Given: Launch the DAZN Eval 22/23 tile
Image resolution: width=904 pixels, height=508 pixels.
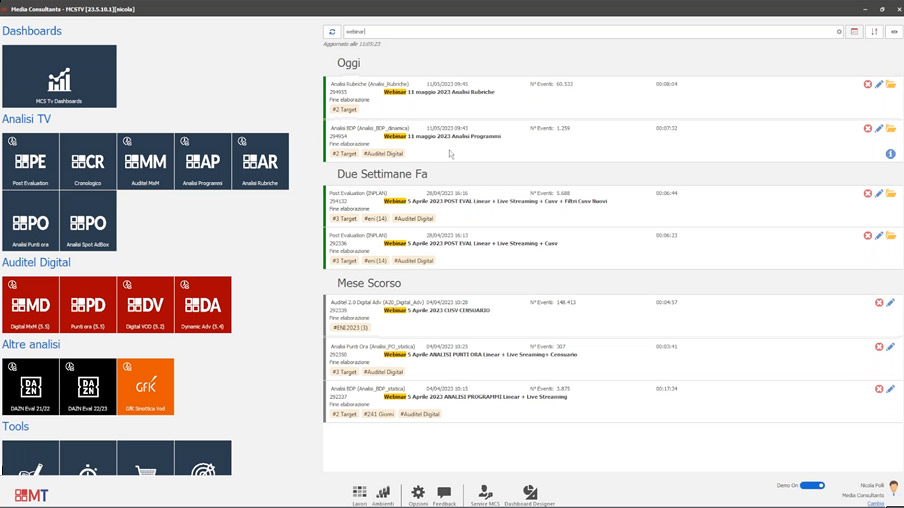Looking at the screenshot, I should pos(88,387).
